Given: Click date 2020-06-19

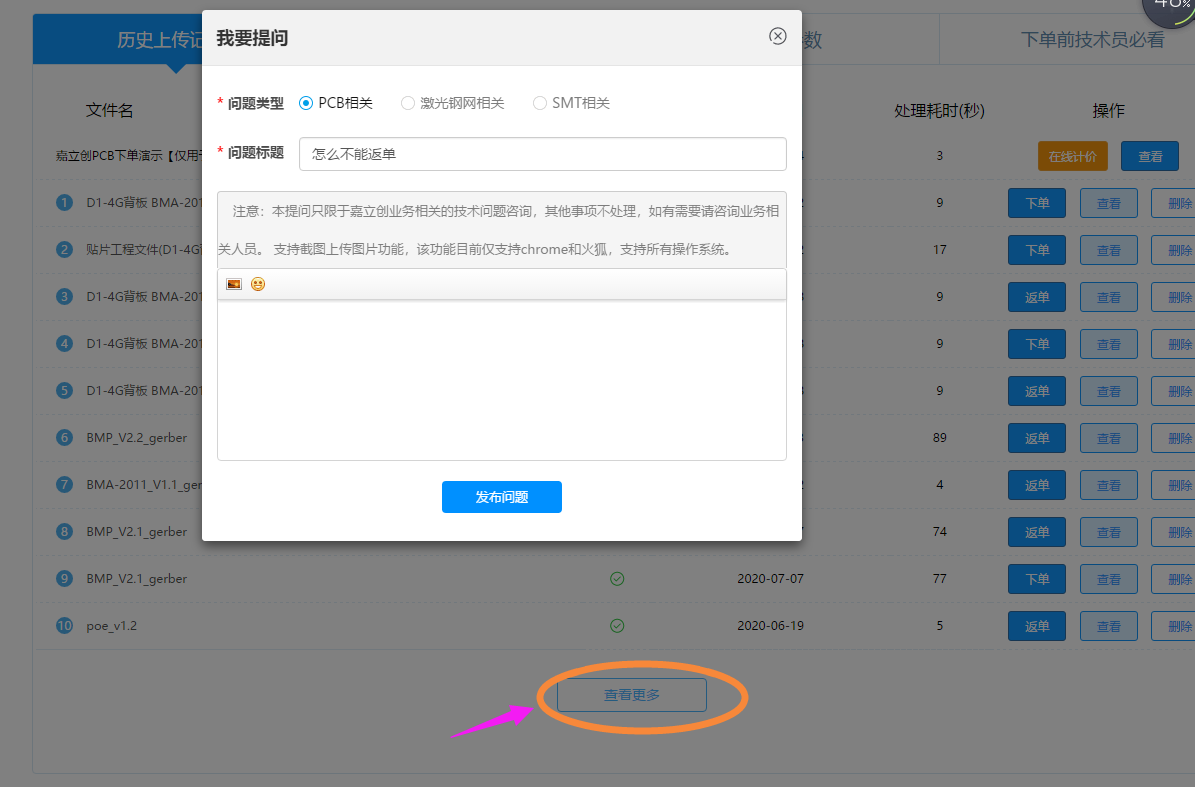Looking at the screenshot, I should pos(770,625).
